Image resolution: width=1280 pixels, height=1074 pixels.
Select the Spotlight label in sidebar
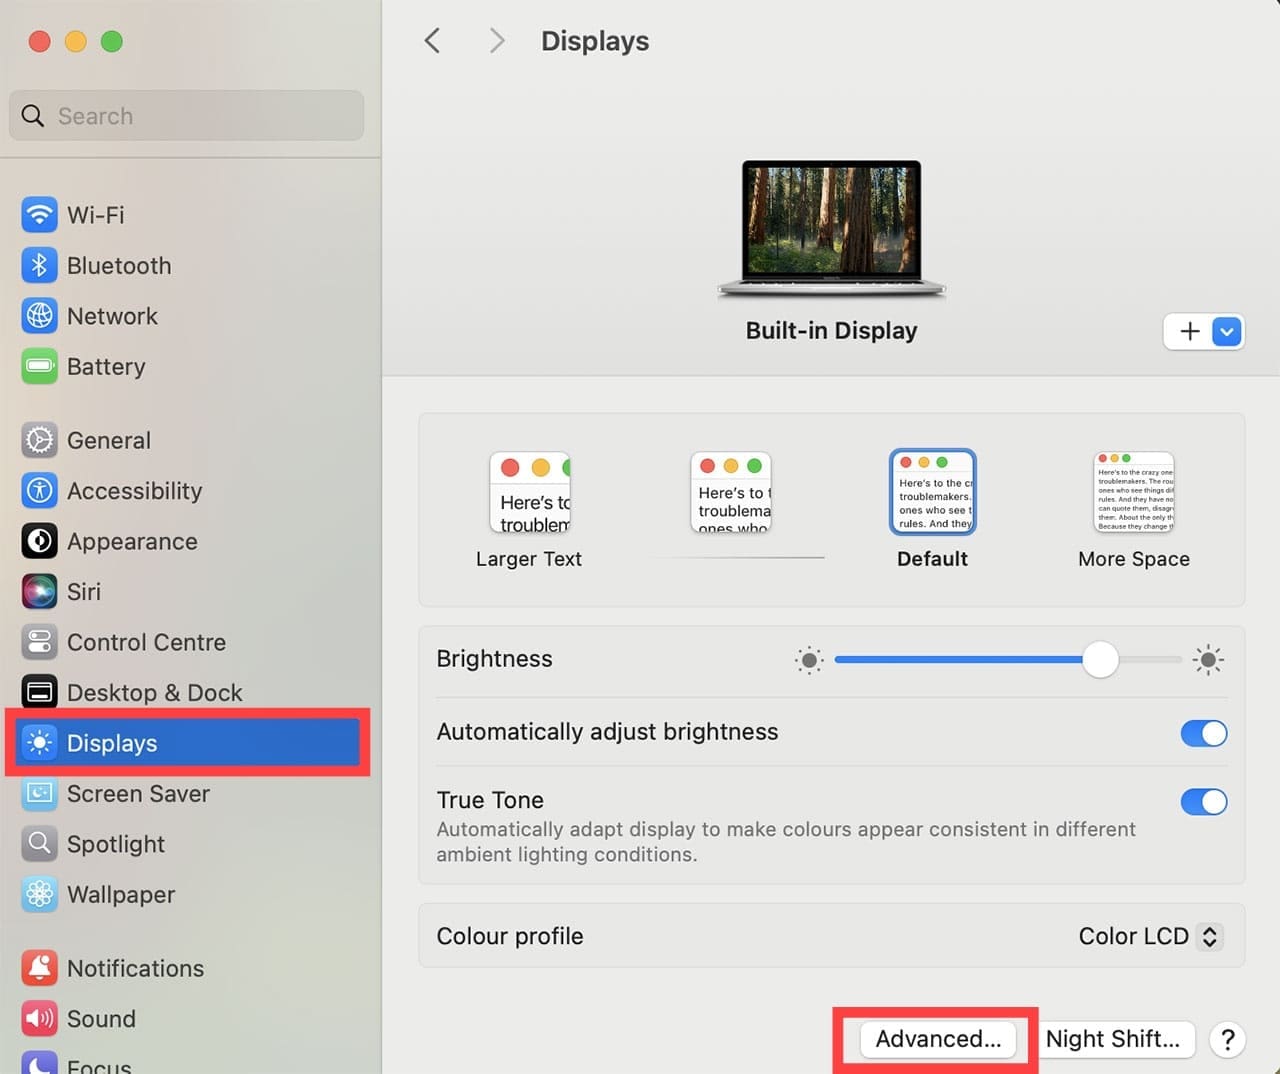(x=116, y=844)
